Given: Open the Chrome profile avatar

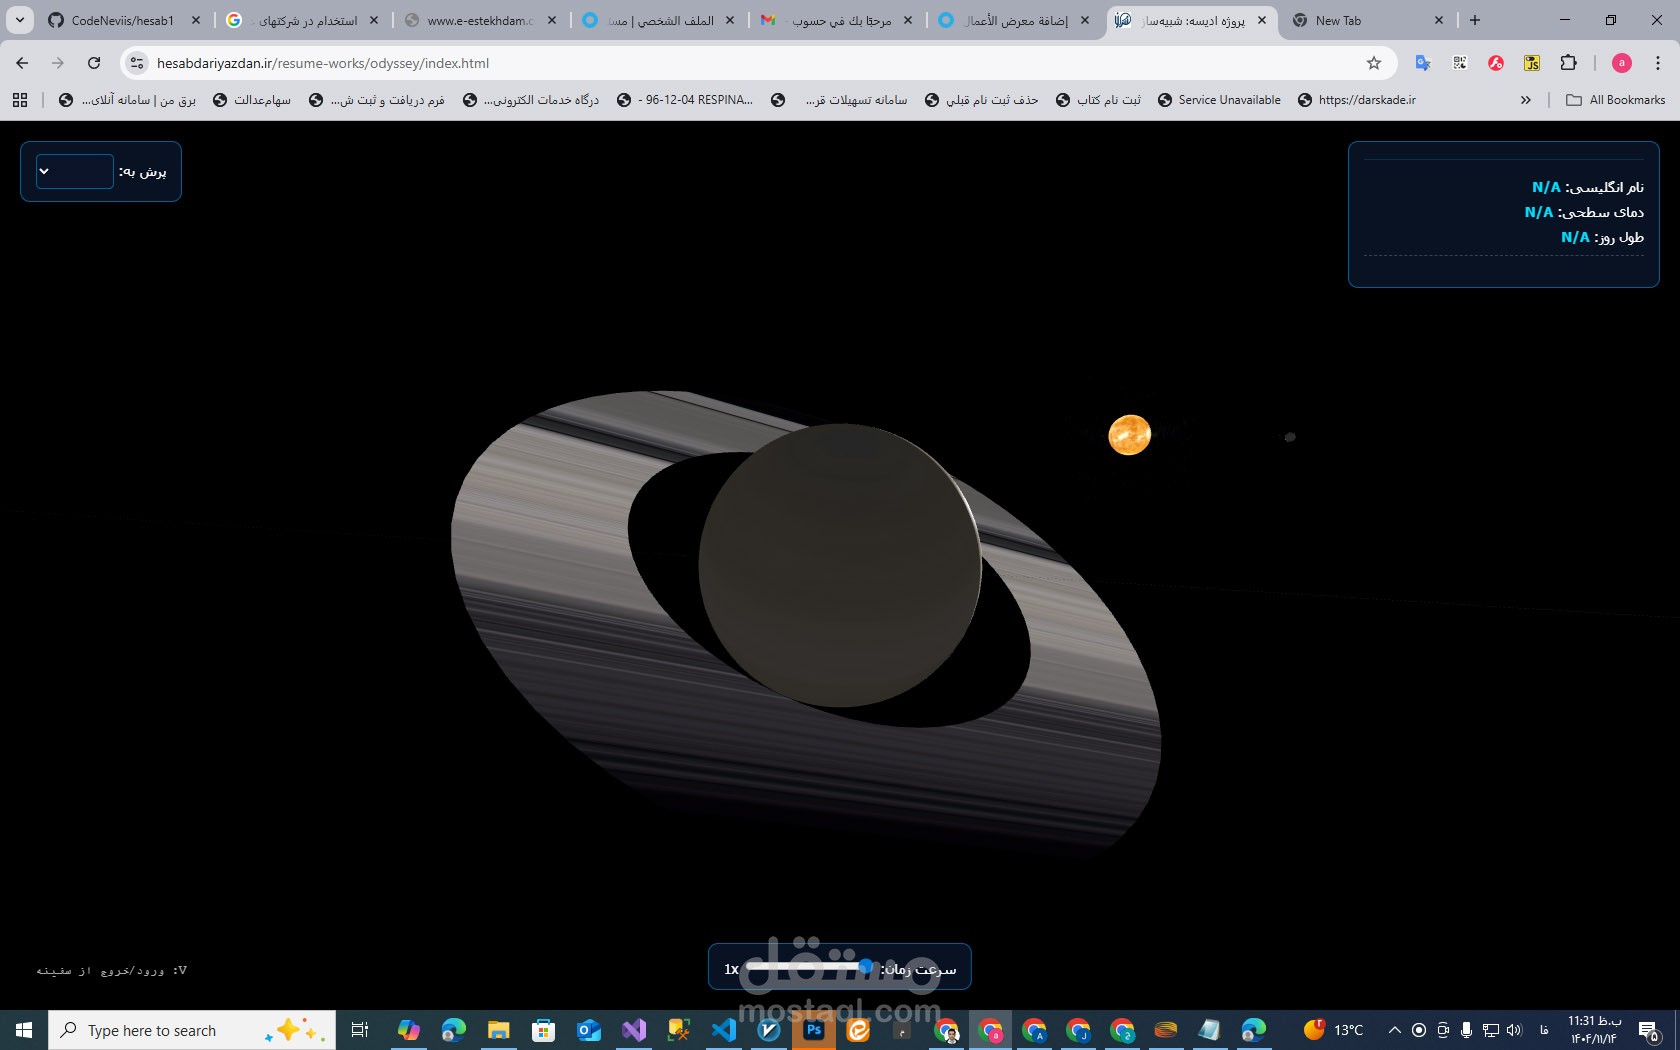Looking at the screenshot, I should click(1622, 63).
